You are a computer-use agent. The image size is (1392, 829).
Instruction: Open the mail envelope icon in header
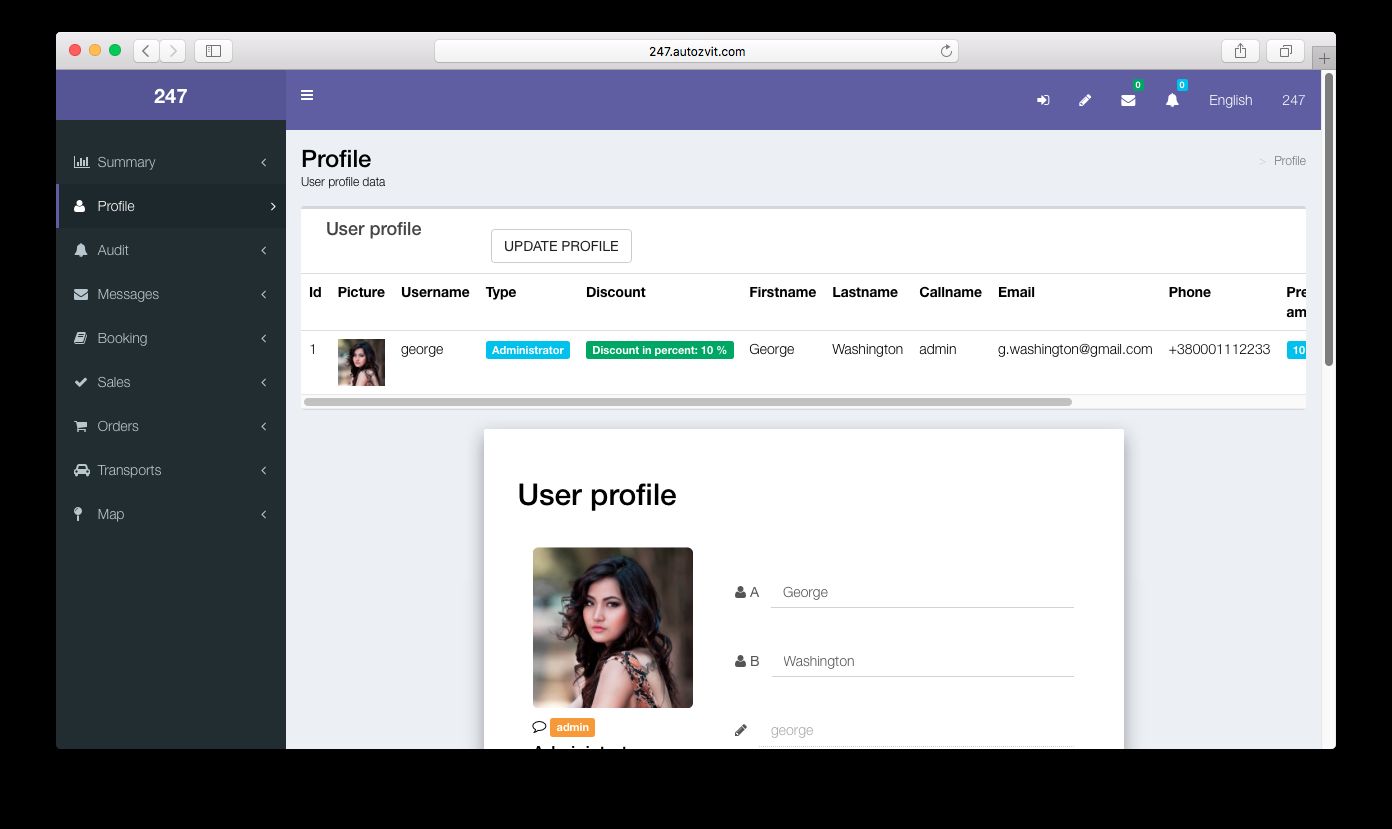(1128, 100)
